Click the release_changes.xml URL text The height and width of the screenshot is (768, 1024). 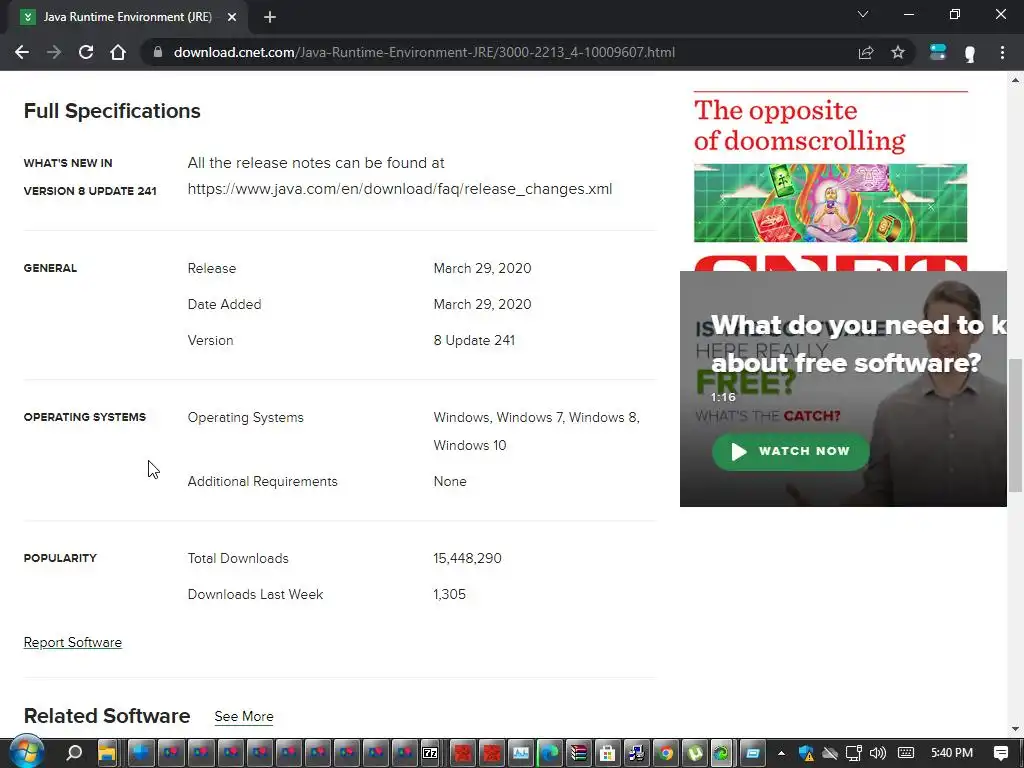(x=400, y=189)
